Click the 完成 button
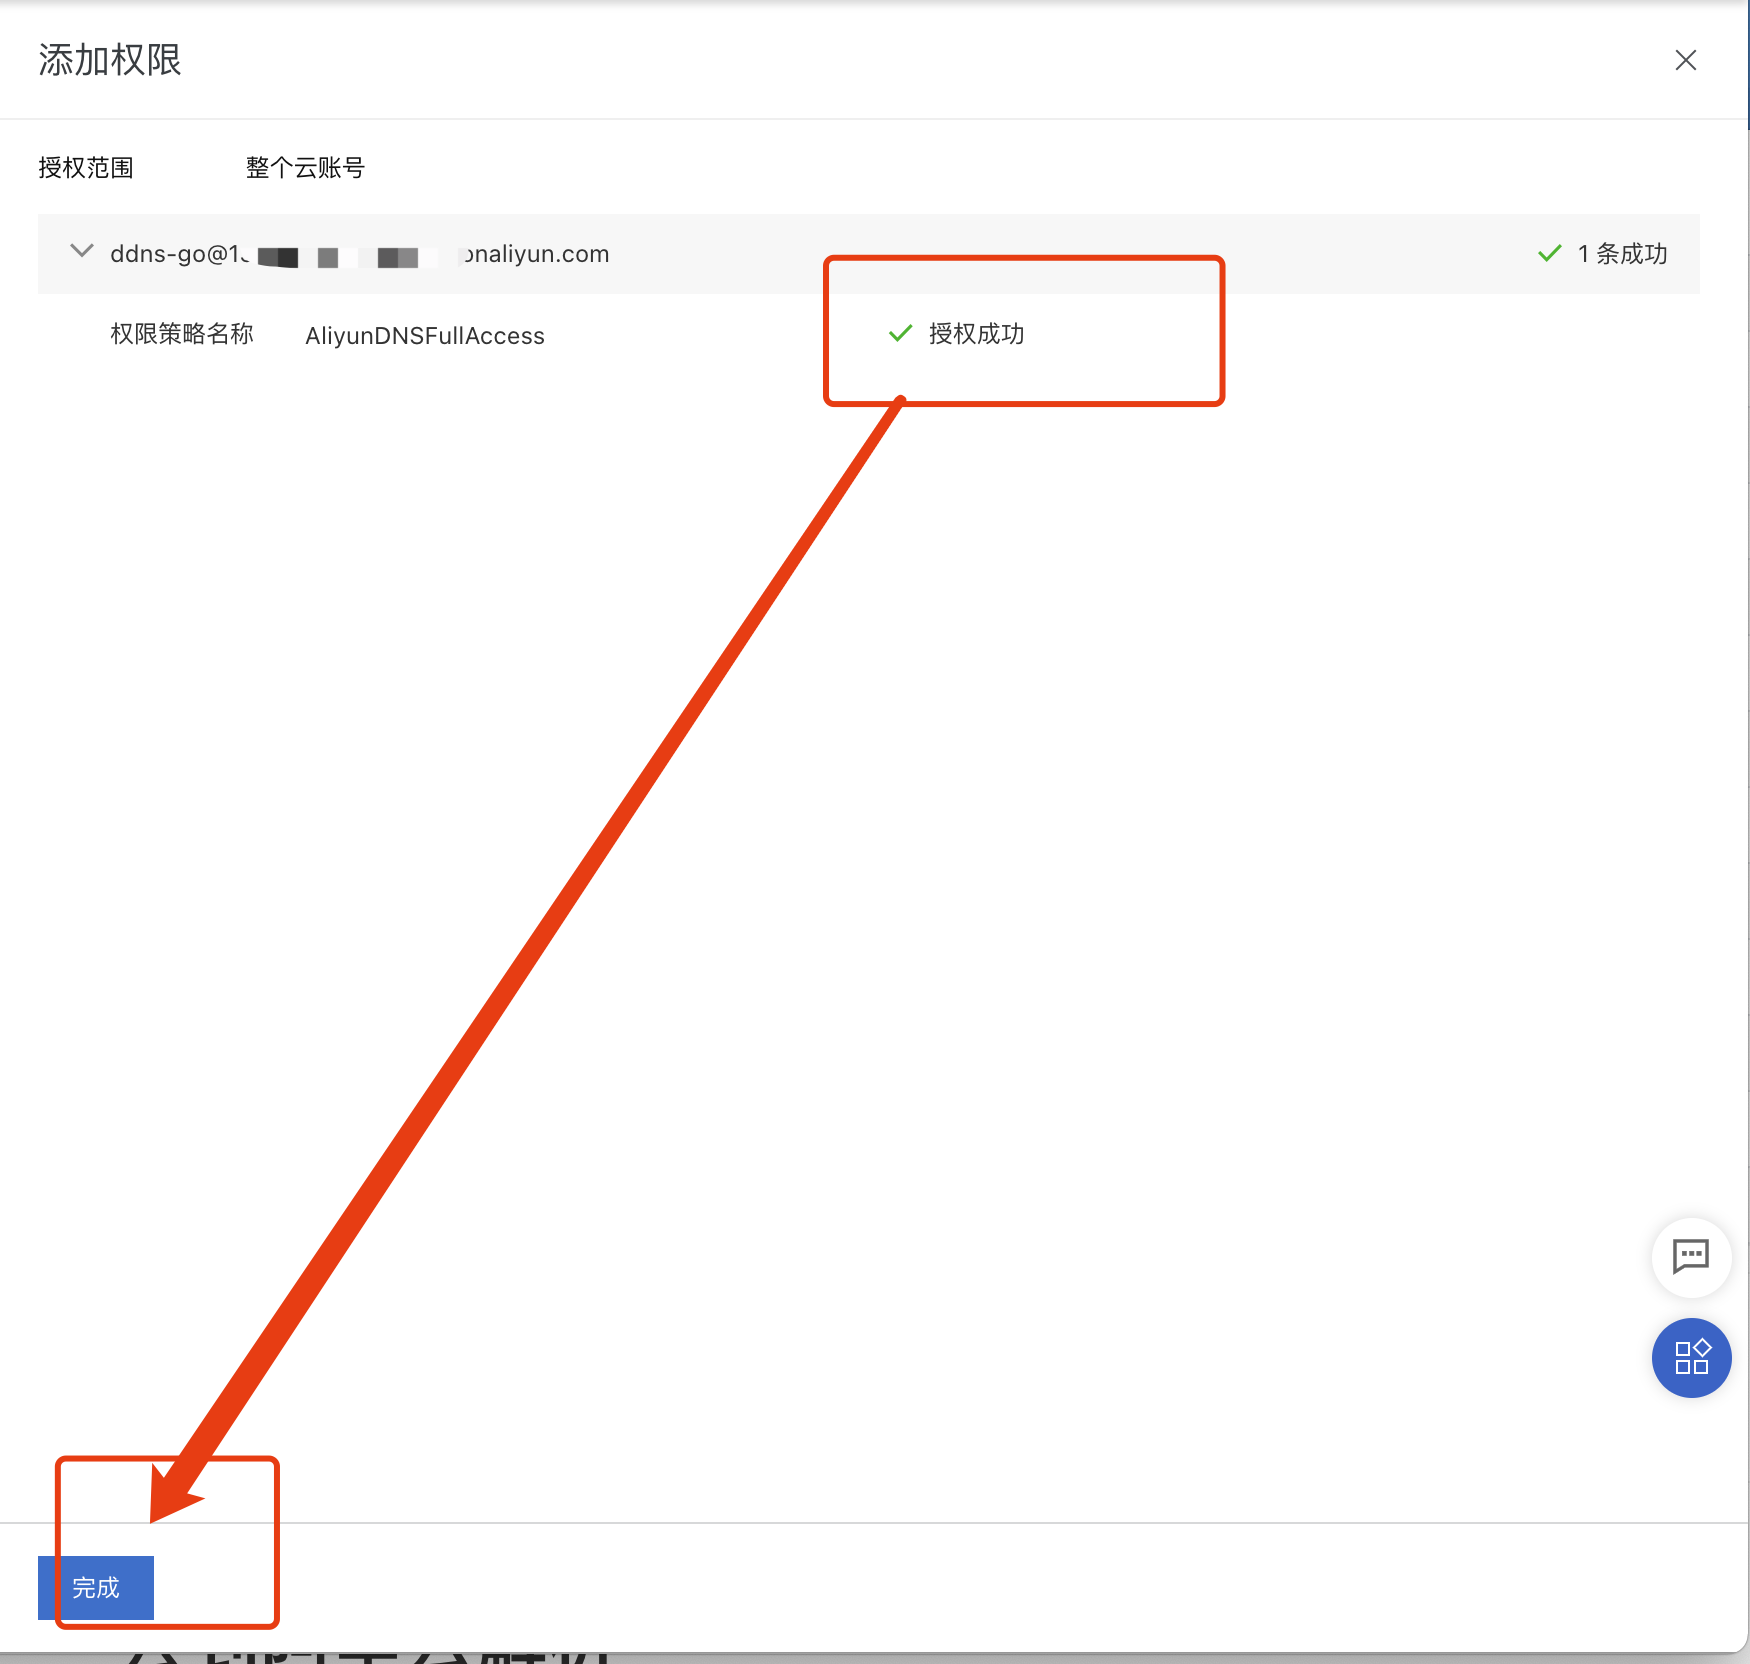This screenshot has height=1664, width=1750. (96, 1587)
